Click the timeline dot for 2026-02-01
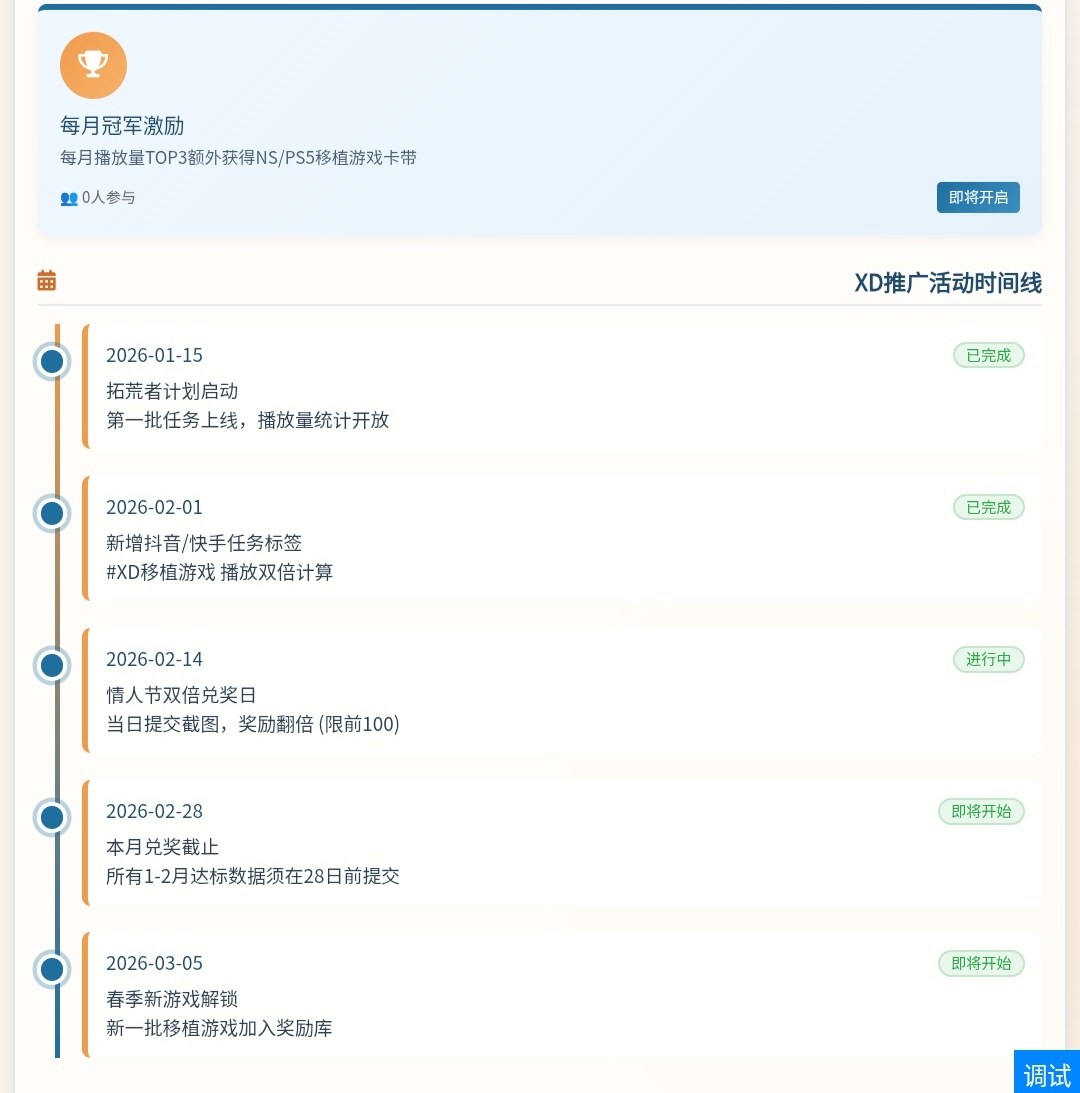Screen dimensions: 1080x1093 click(51, 513)
